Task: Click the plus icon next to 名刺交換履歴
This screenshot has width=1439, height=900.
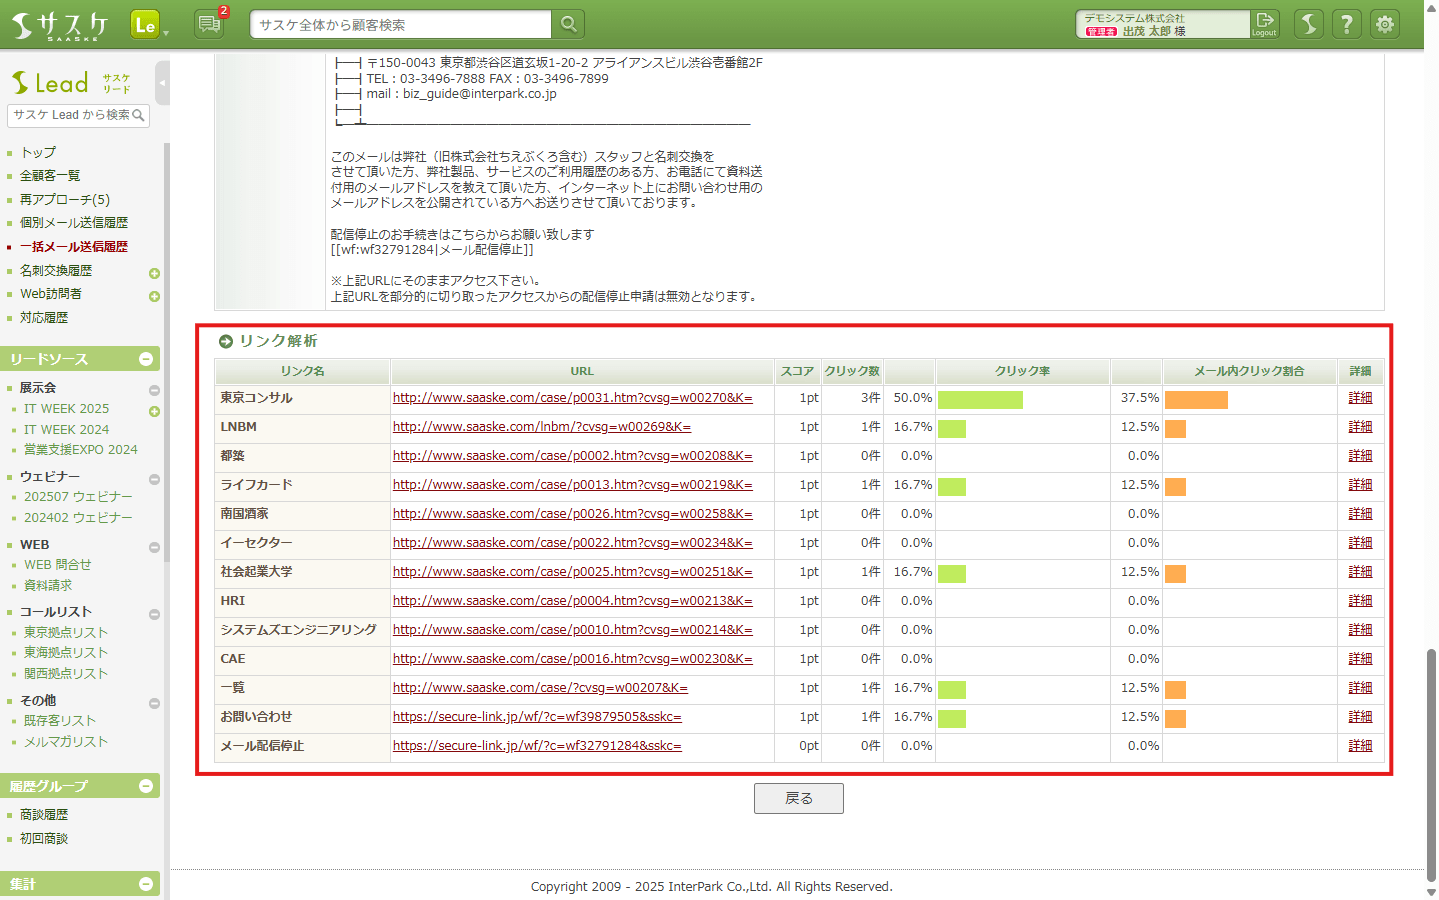Action: point(154,273)
